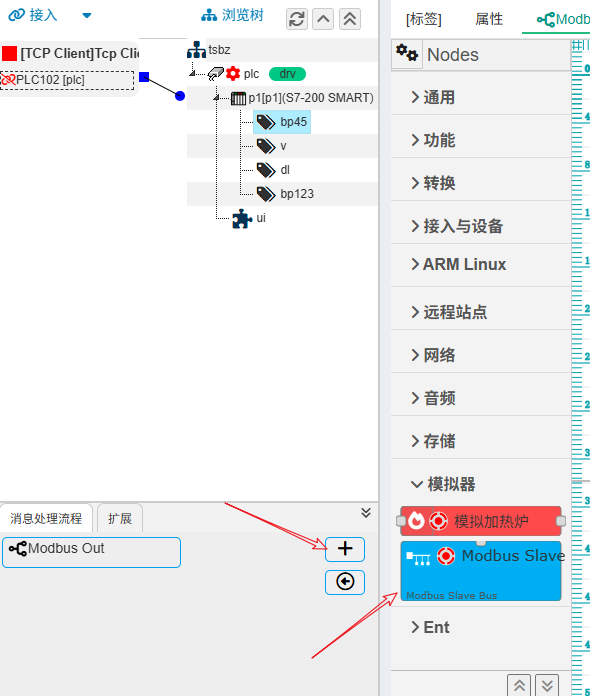Click the 接入 link icon label
This screenshot has height=696, width=590.
(x=33, y=15)
